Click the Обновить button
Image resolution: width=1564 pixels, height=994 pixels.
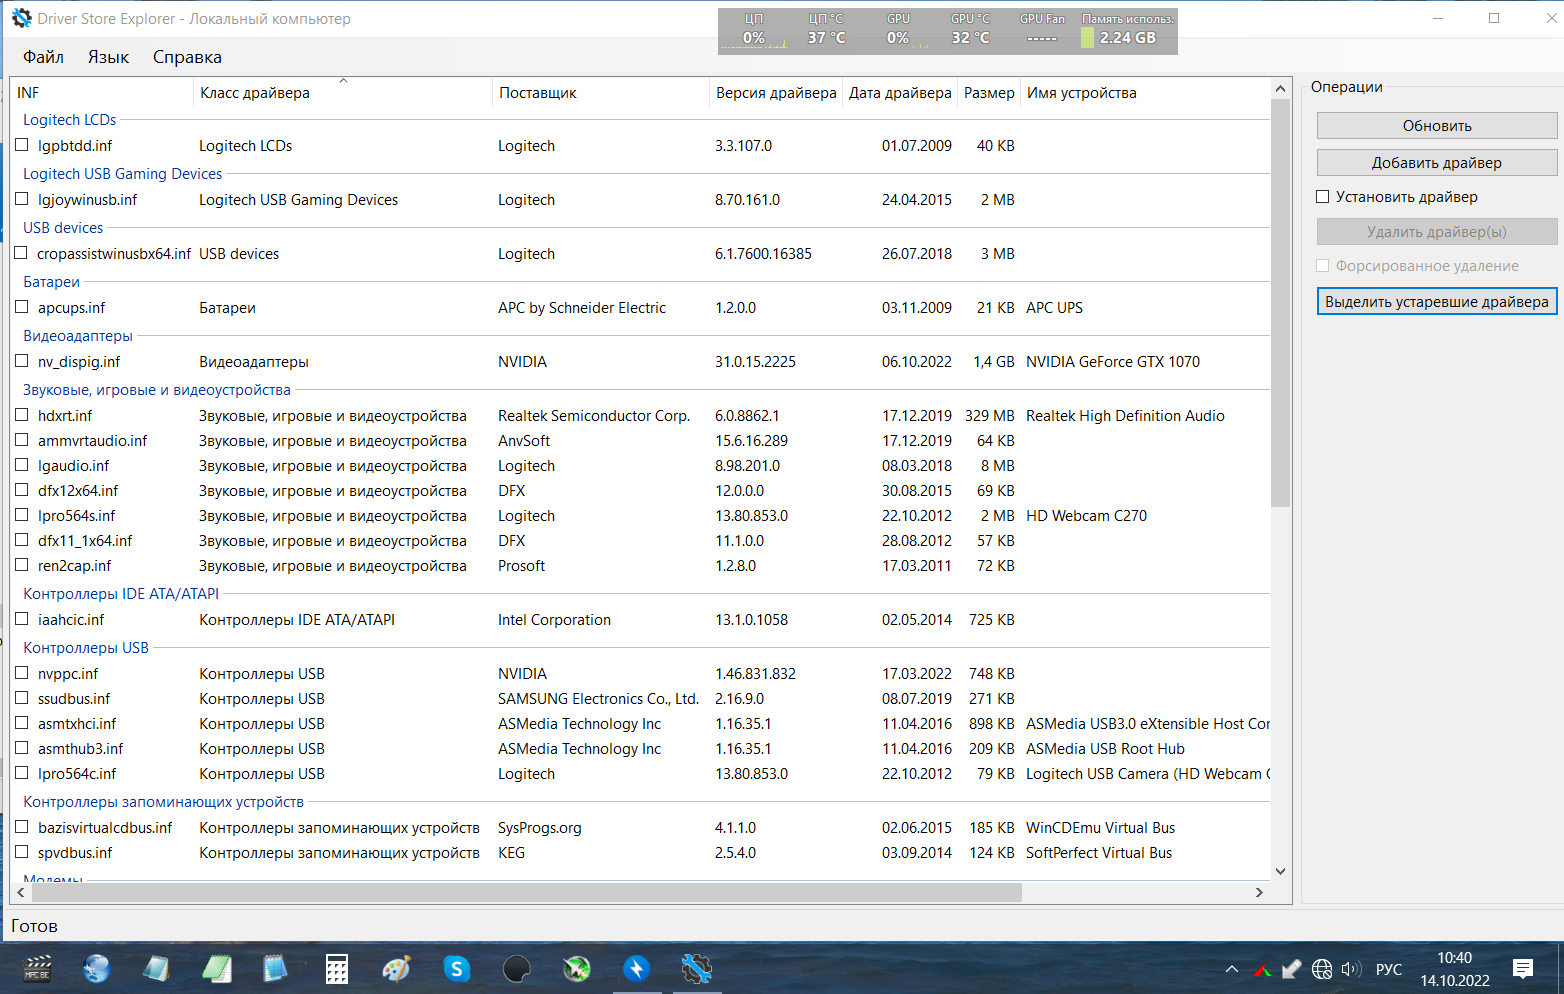[1437, 126]
